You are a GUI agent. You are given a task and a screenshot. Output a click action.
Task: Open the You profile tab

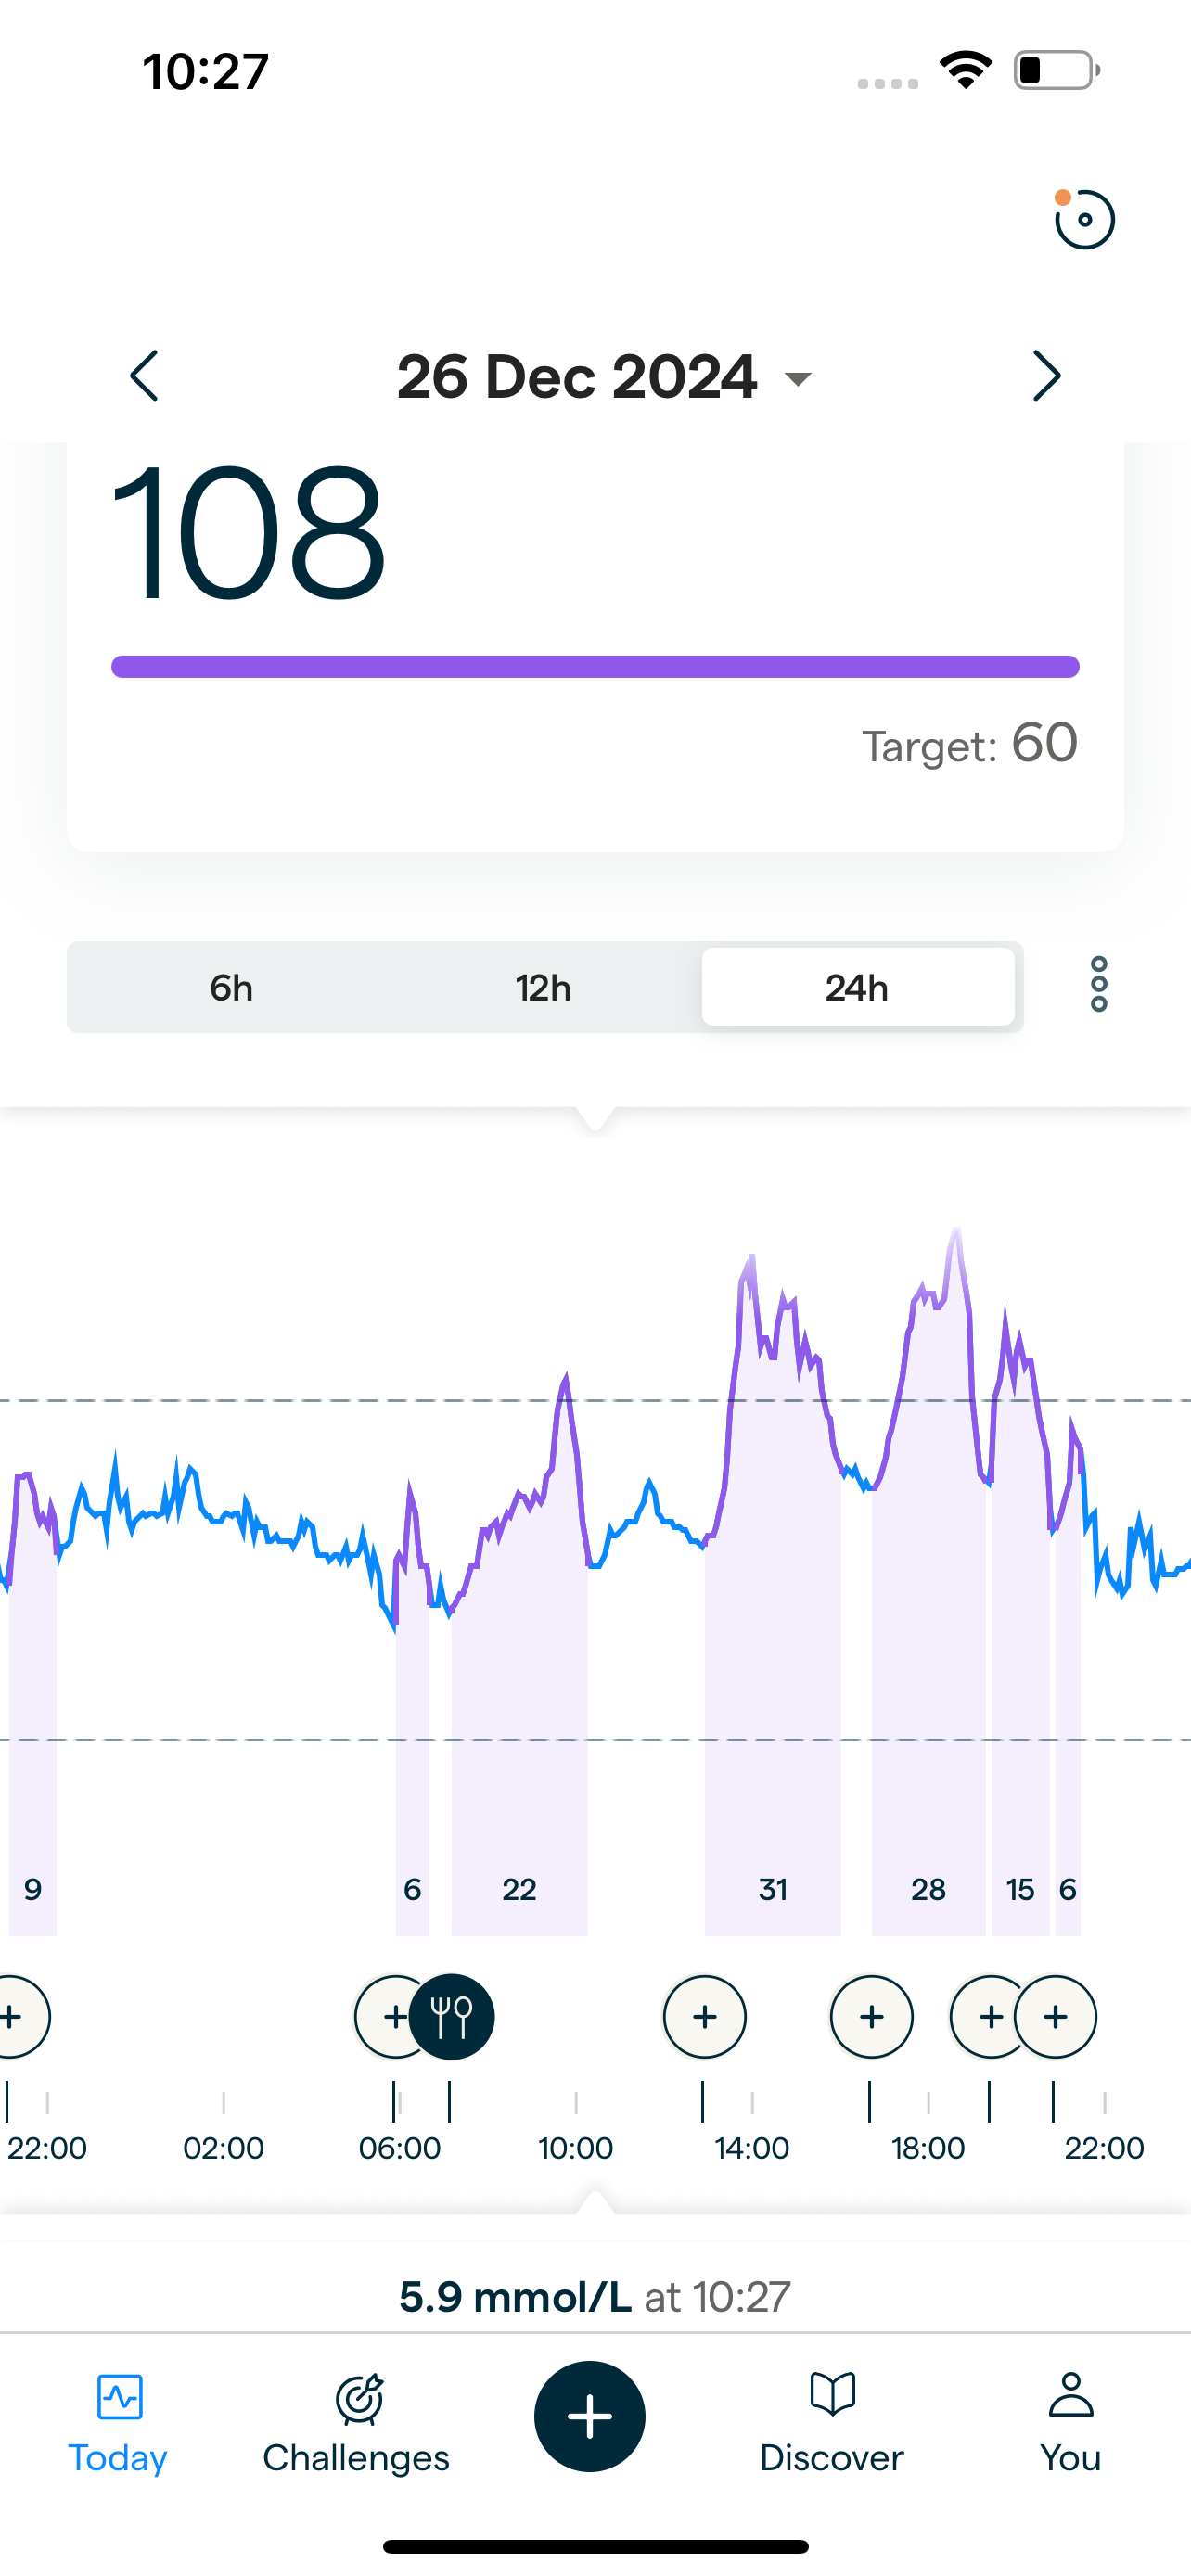1070,2422
